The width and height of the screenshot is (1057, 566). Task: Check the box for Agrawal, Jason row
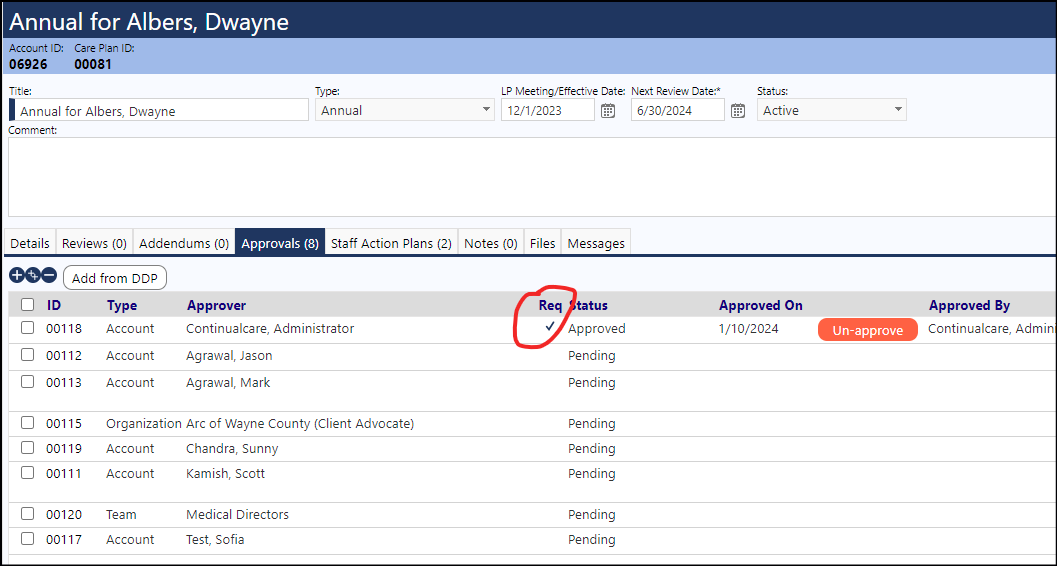click(x=27, y=355)
